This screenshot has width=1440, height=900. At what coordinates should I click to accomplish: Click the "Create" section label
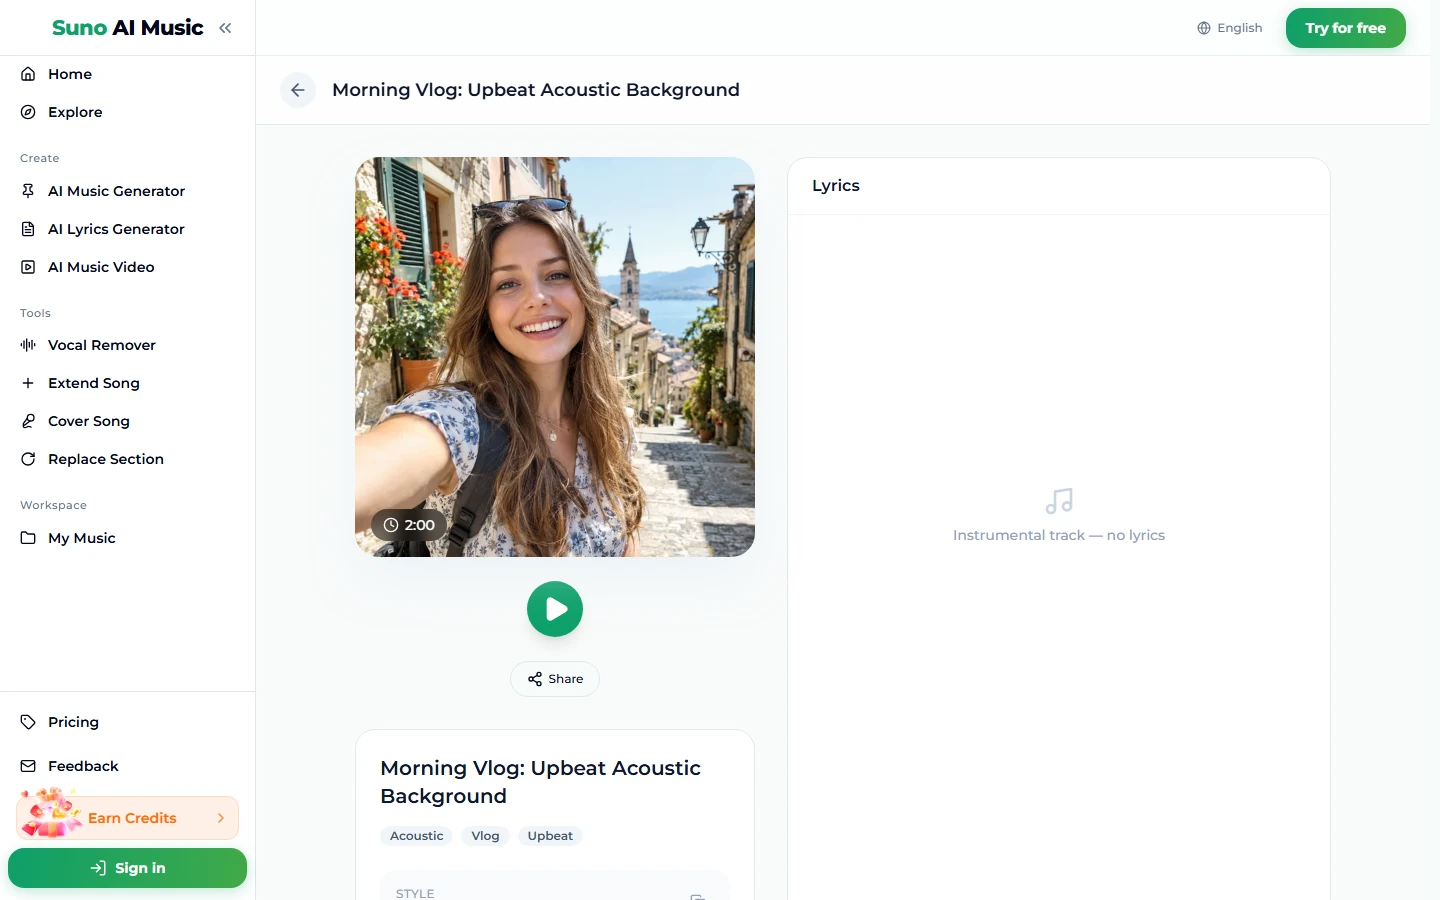pos(40,158)
